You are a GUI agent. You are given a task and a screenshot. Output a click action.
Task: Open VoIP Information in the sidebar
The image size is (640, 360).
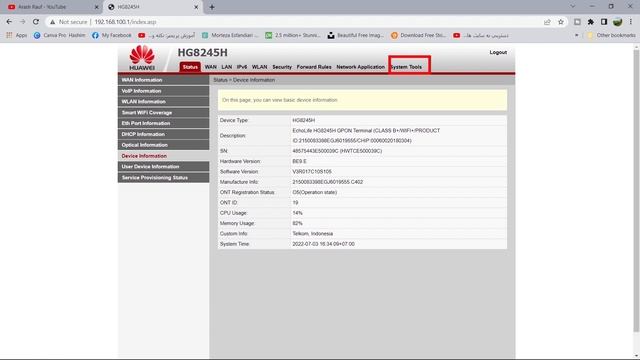pyautogui.click(x=164, y=91)
